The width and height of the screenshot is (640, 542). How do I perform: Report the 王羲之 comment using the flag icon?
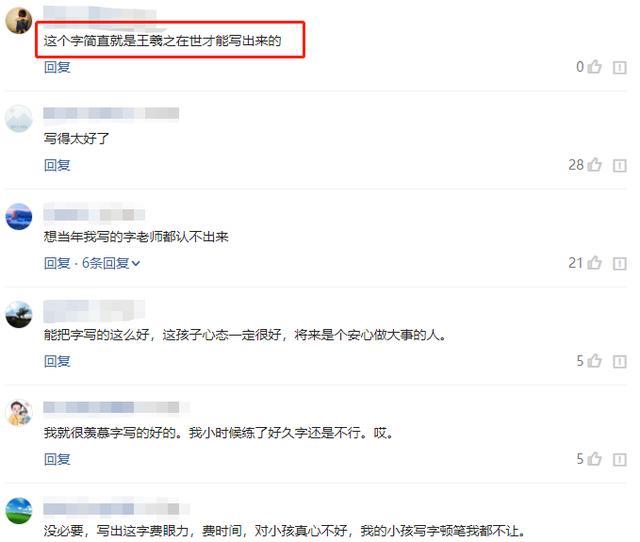pyautogui.click(x=620, y=67)
